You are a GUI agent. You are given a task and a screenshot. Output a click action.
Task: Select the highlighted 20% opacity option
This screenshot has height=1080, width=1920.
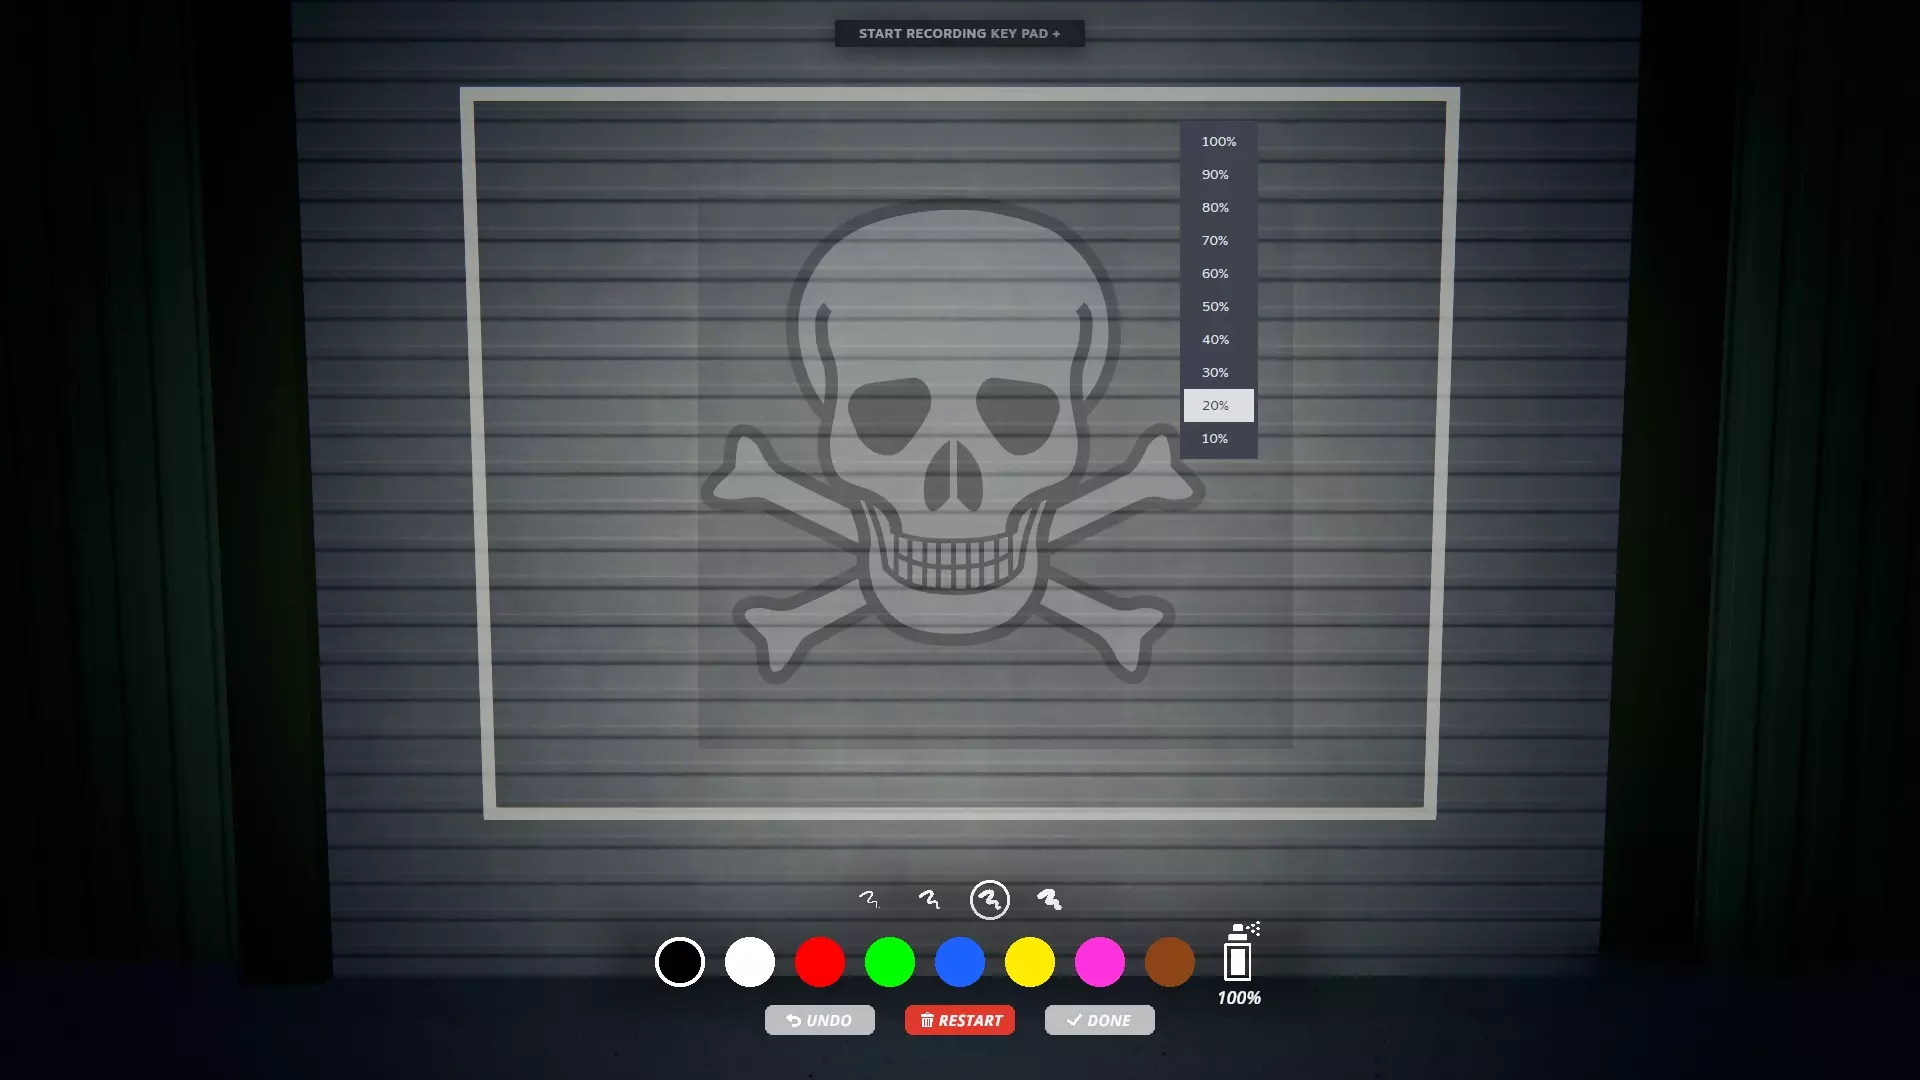[1217, 406]
